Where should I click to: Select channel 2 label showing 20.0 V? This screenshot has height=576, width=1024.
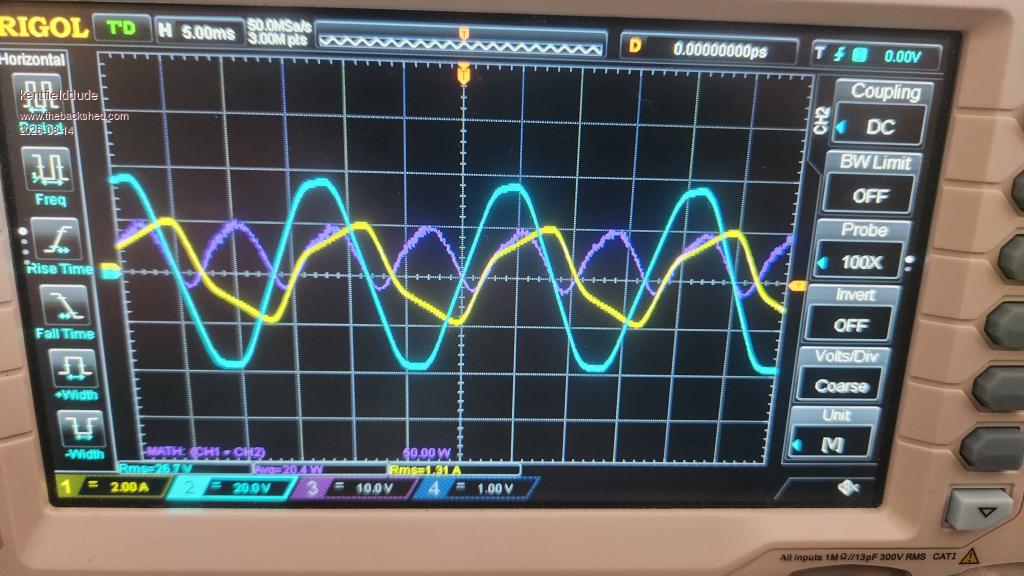(232, 487)
